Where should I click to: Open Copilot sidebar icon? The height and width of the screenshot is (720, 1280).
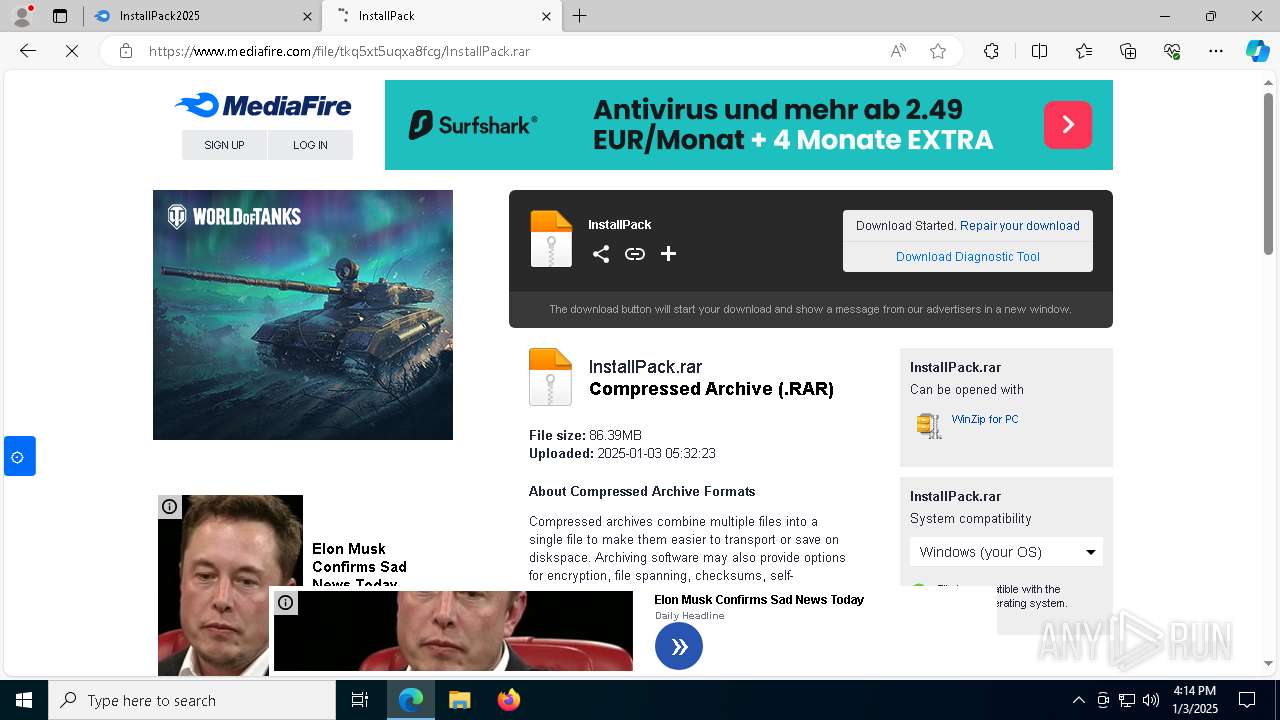(x=1257, y=51)
